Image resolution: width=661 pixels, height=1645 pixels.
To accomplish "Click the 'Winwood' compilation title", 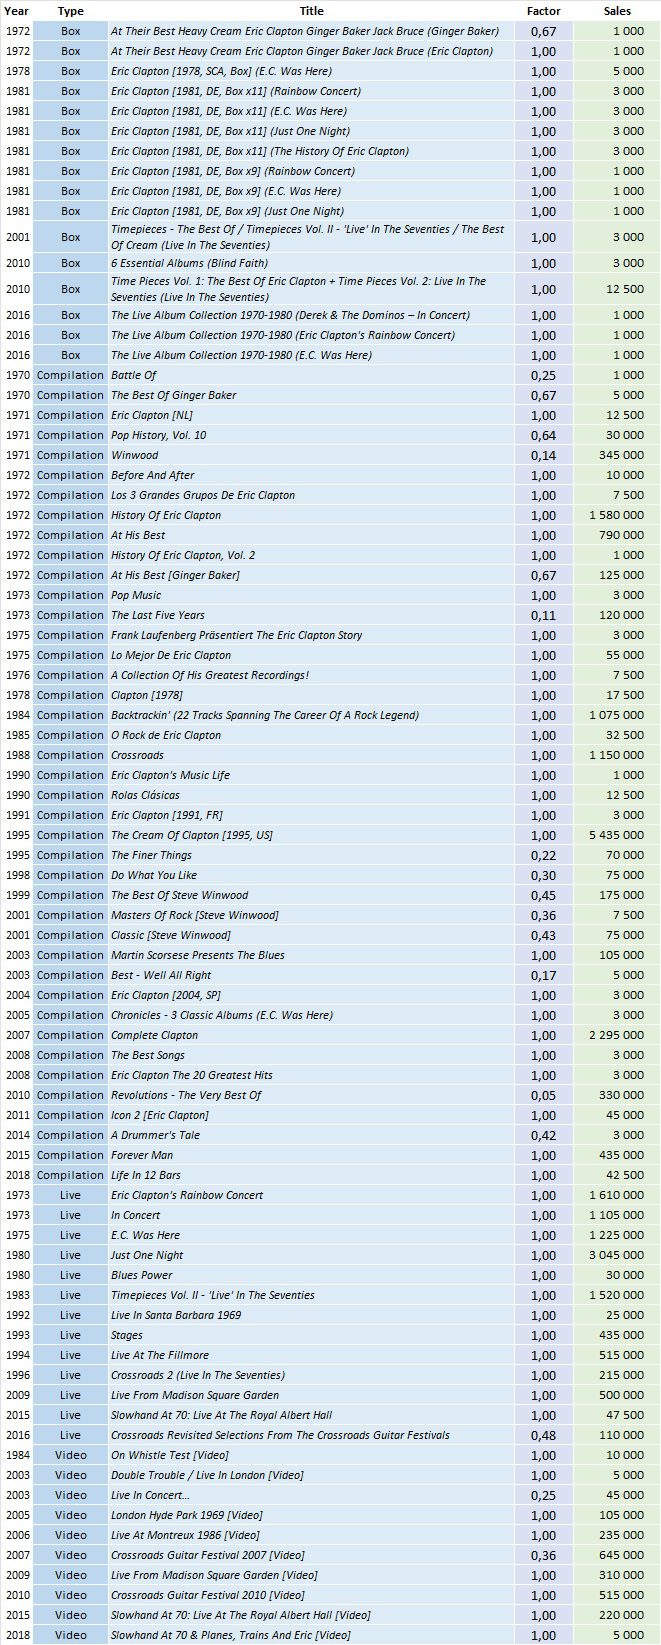I will tap(134, 455).
